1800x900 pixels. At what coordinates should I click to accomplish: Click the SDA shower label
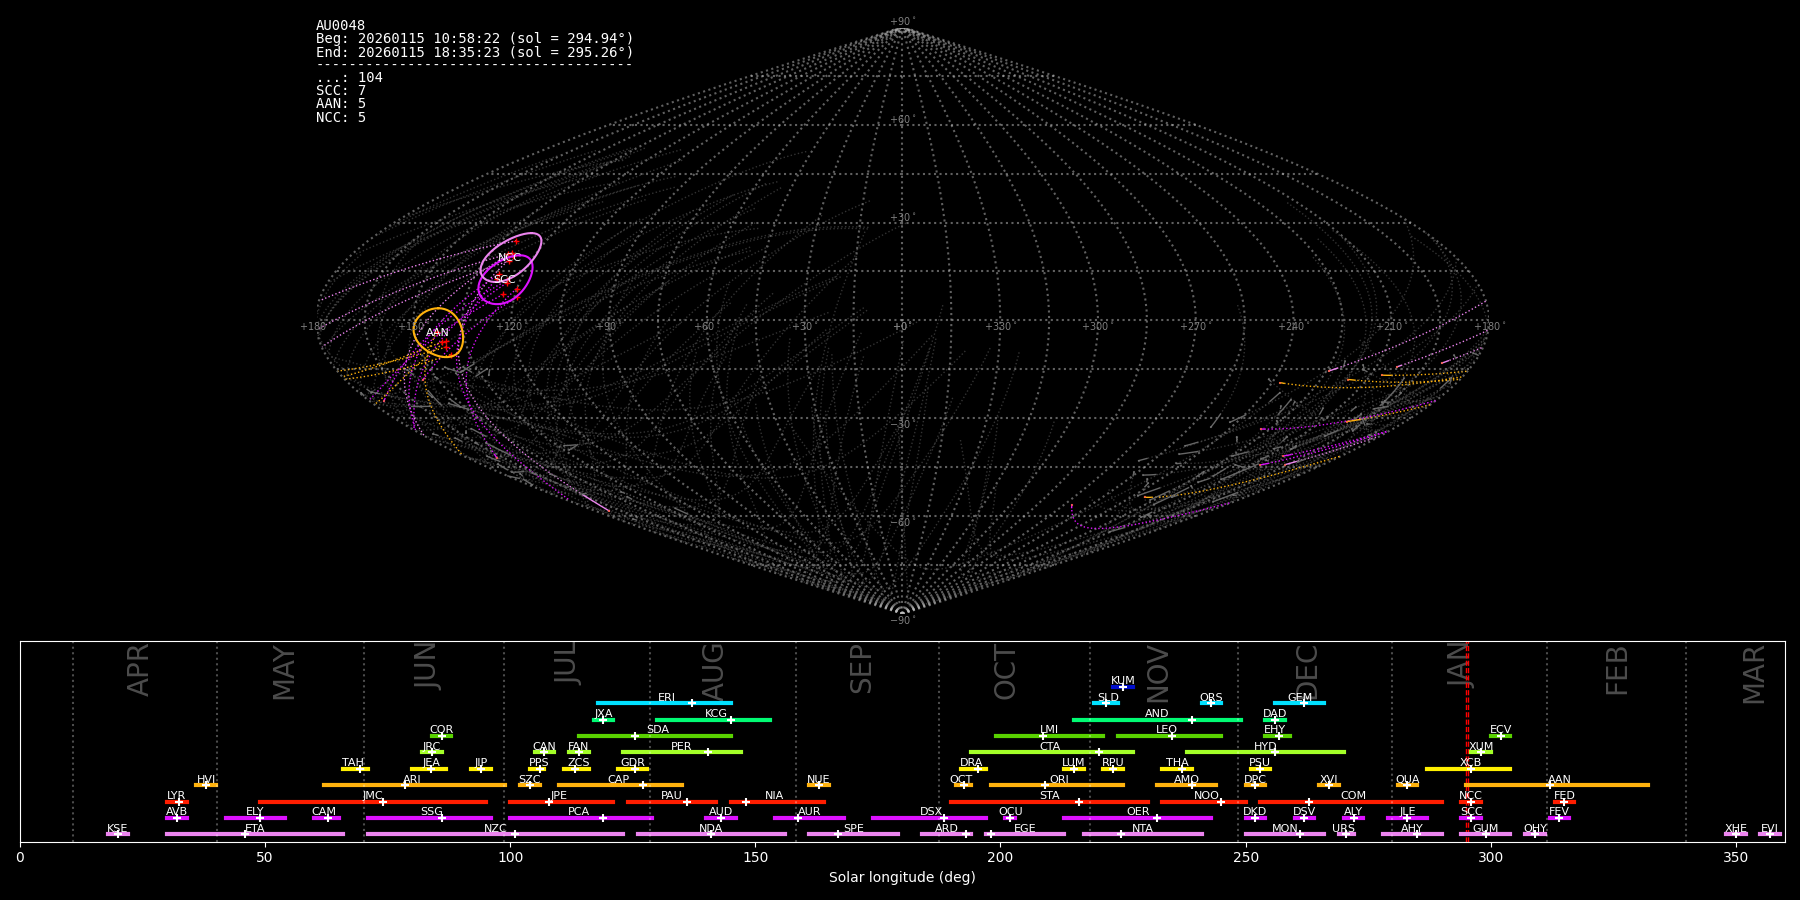point(658,730)
